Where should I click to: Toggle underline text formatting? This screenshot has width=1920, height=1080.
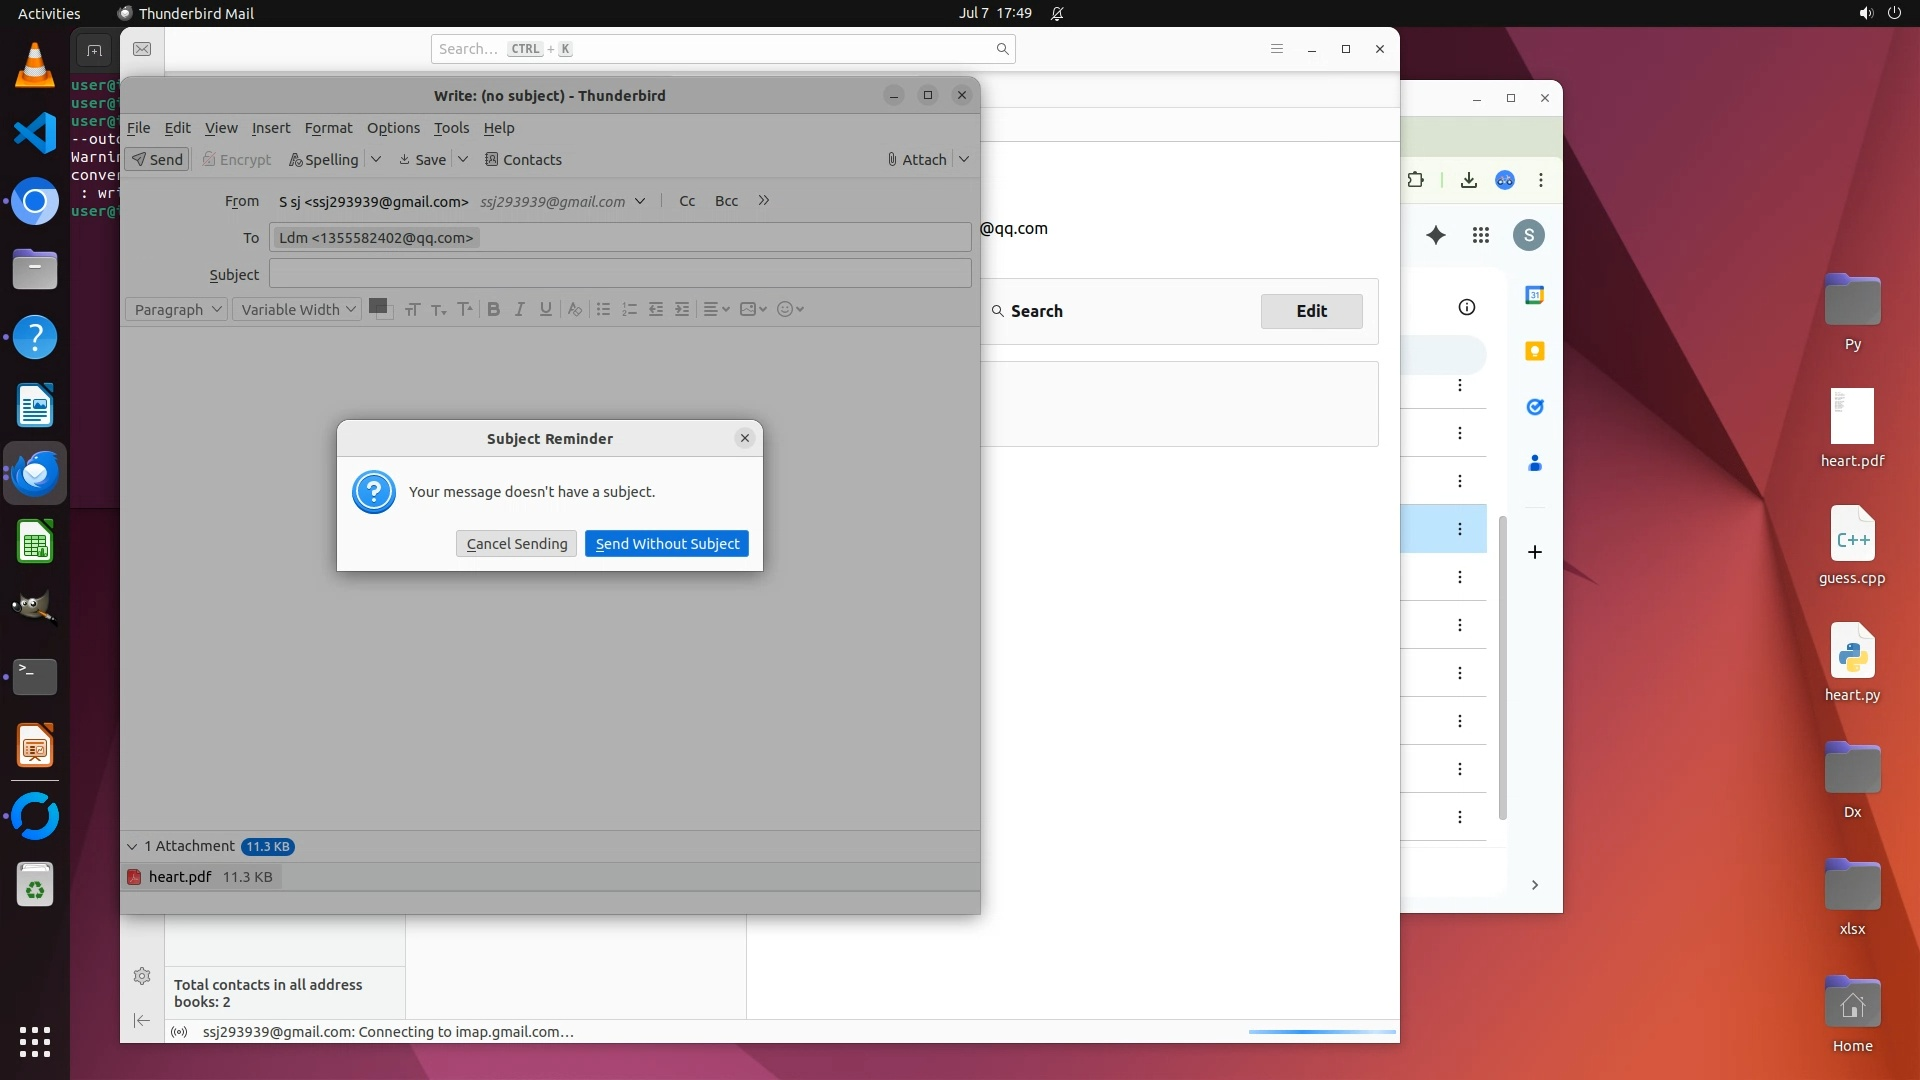(545, 310)
